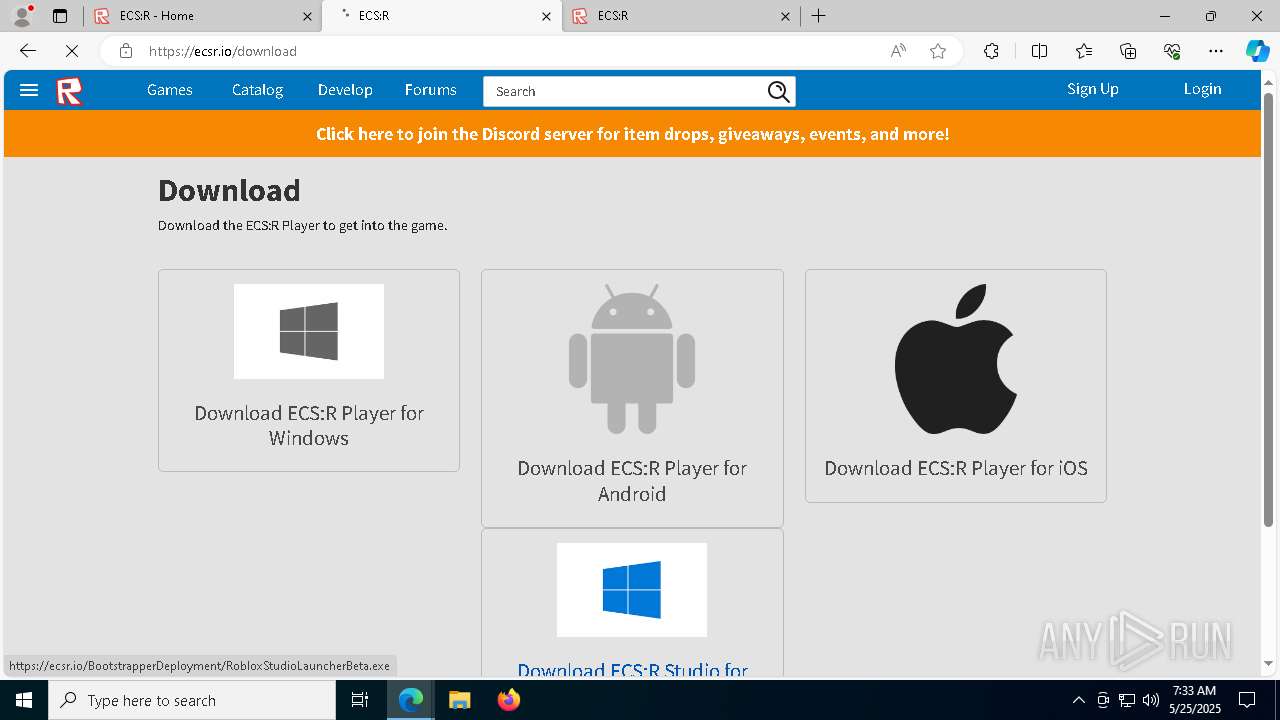Click the Discord server banner link
This screenshot has width=1280, height=720.
click(632, 134)
